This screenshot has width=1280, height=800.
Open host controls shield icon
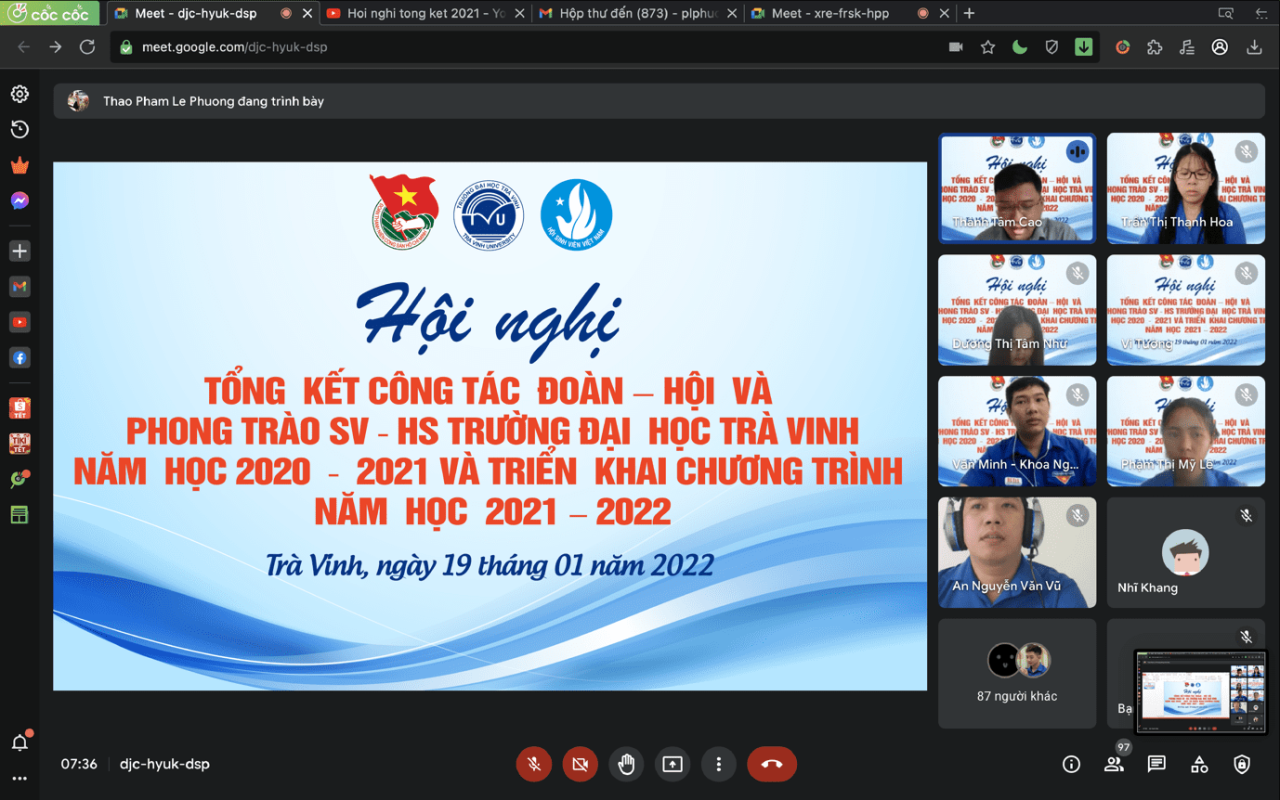point(1242,764)
